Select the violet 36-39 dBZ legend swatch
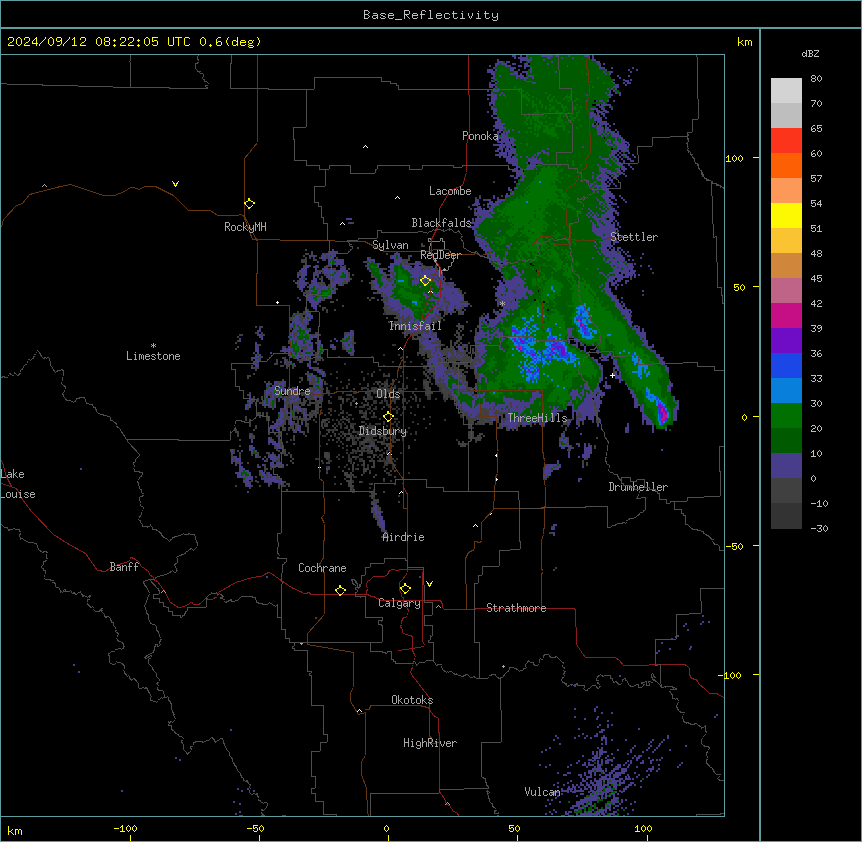Viewport: 862px width, 842px height. (x=786, y=341)
